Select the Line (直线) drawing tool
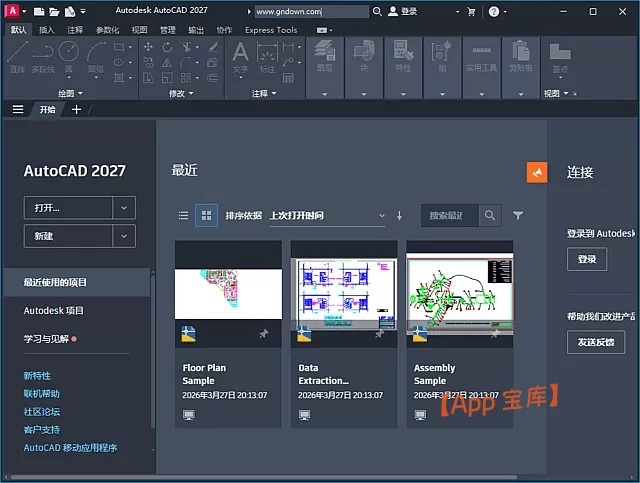 click(x=17, y=57)
